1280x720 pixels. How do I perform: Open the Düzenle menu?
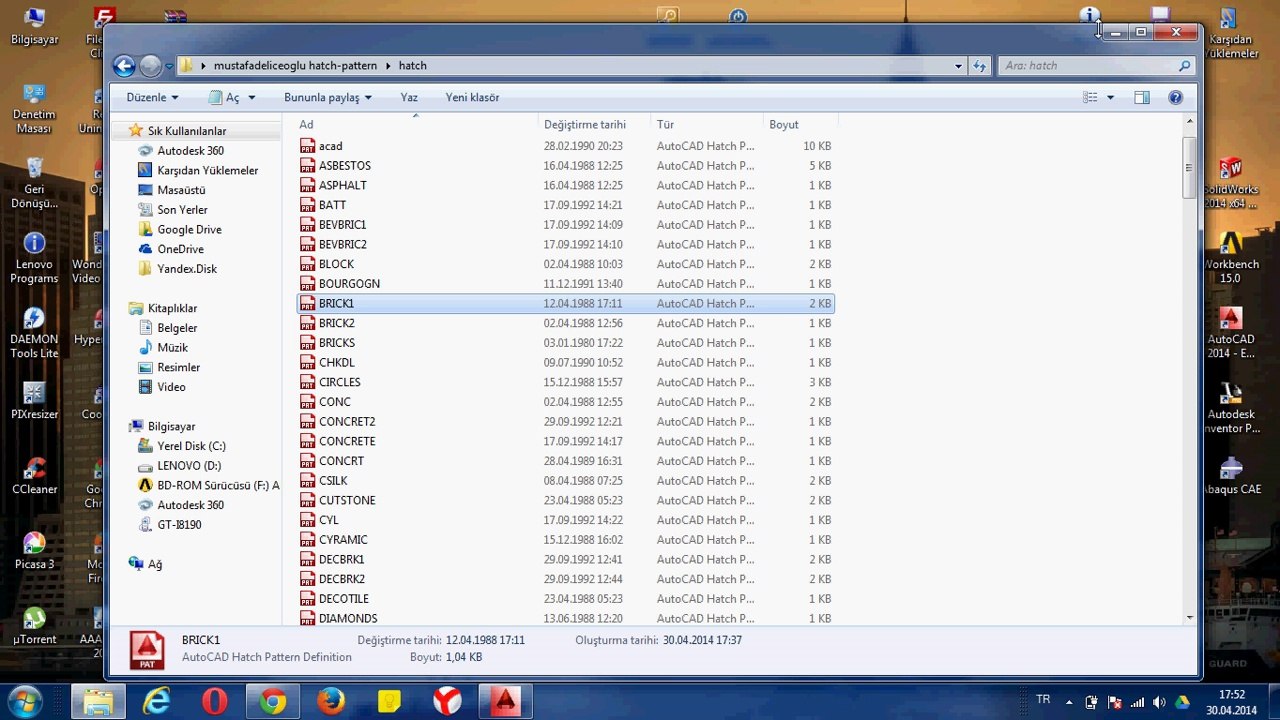click(152, 97)
